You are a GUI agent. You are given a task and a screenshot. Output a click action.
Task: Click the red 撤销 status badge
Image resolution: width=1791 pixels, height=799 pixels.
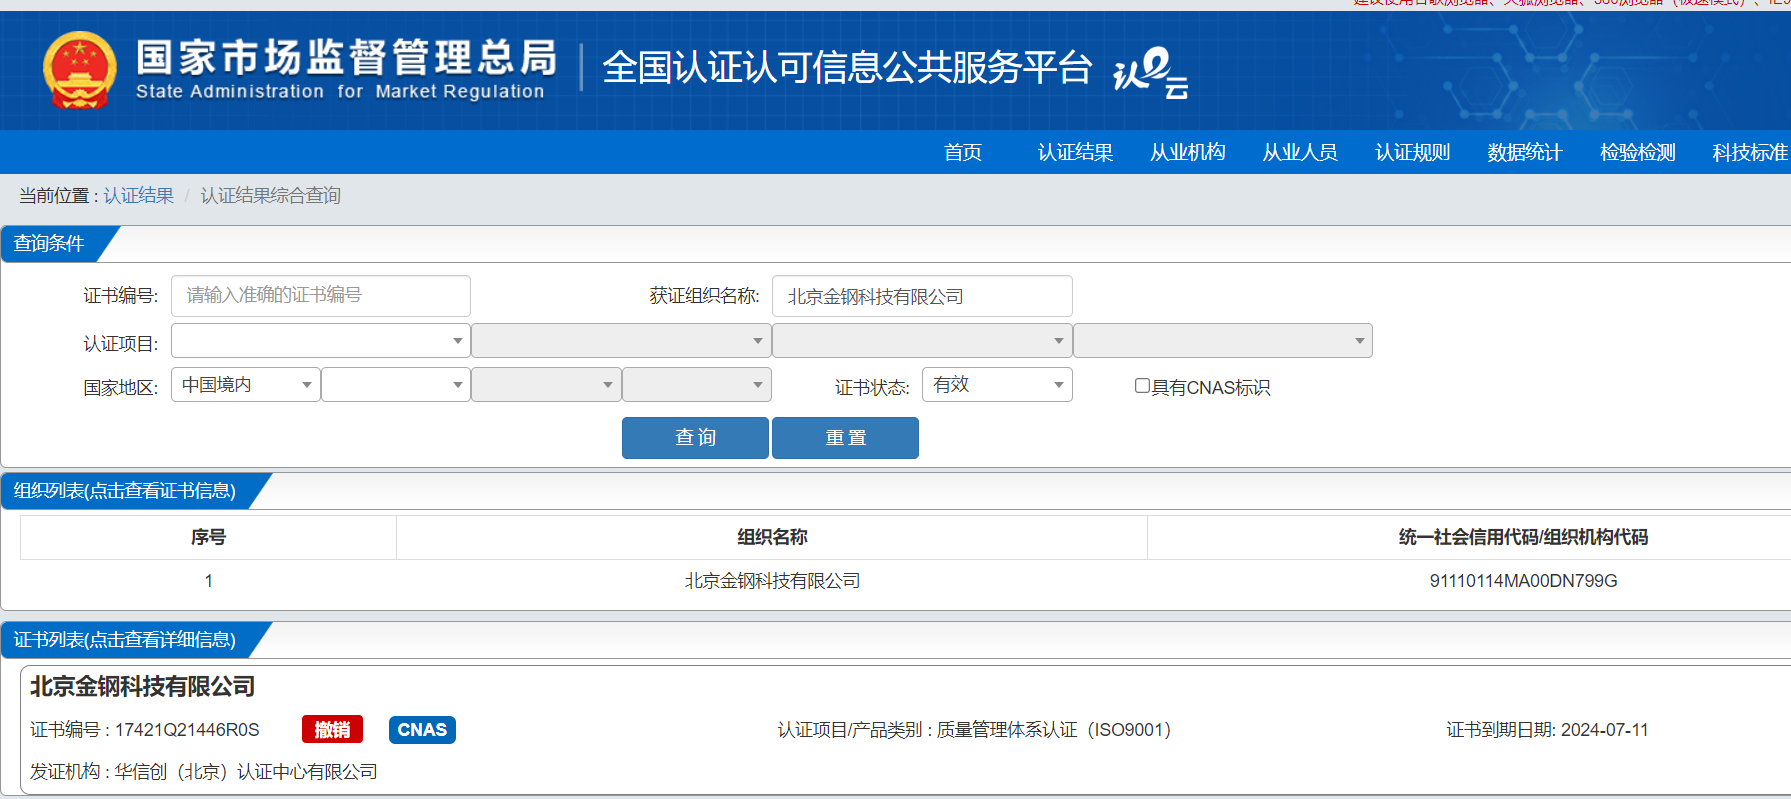[x=332, y=730]
